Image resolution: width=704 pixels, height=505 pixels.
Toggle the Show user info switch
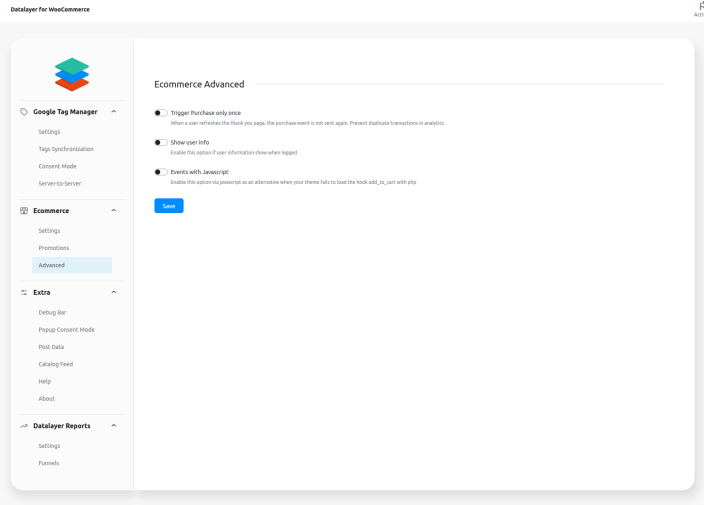[161, 142]
